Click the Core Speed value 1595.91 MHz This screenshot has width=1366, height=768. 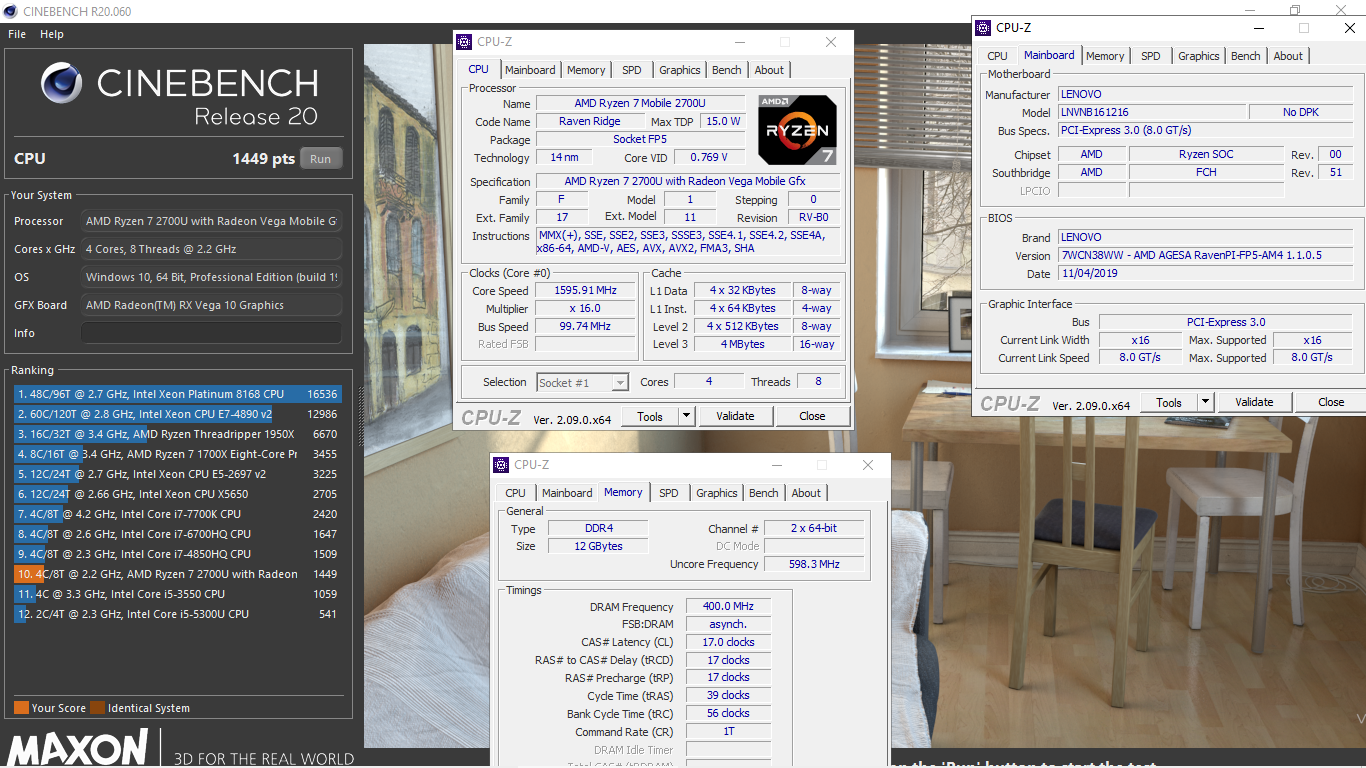[x=586, y=290]
